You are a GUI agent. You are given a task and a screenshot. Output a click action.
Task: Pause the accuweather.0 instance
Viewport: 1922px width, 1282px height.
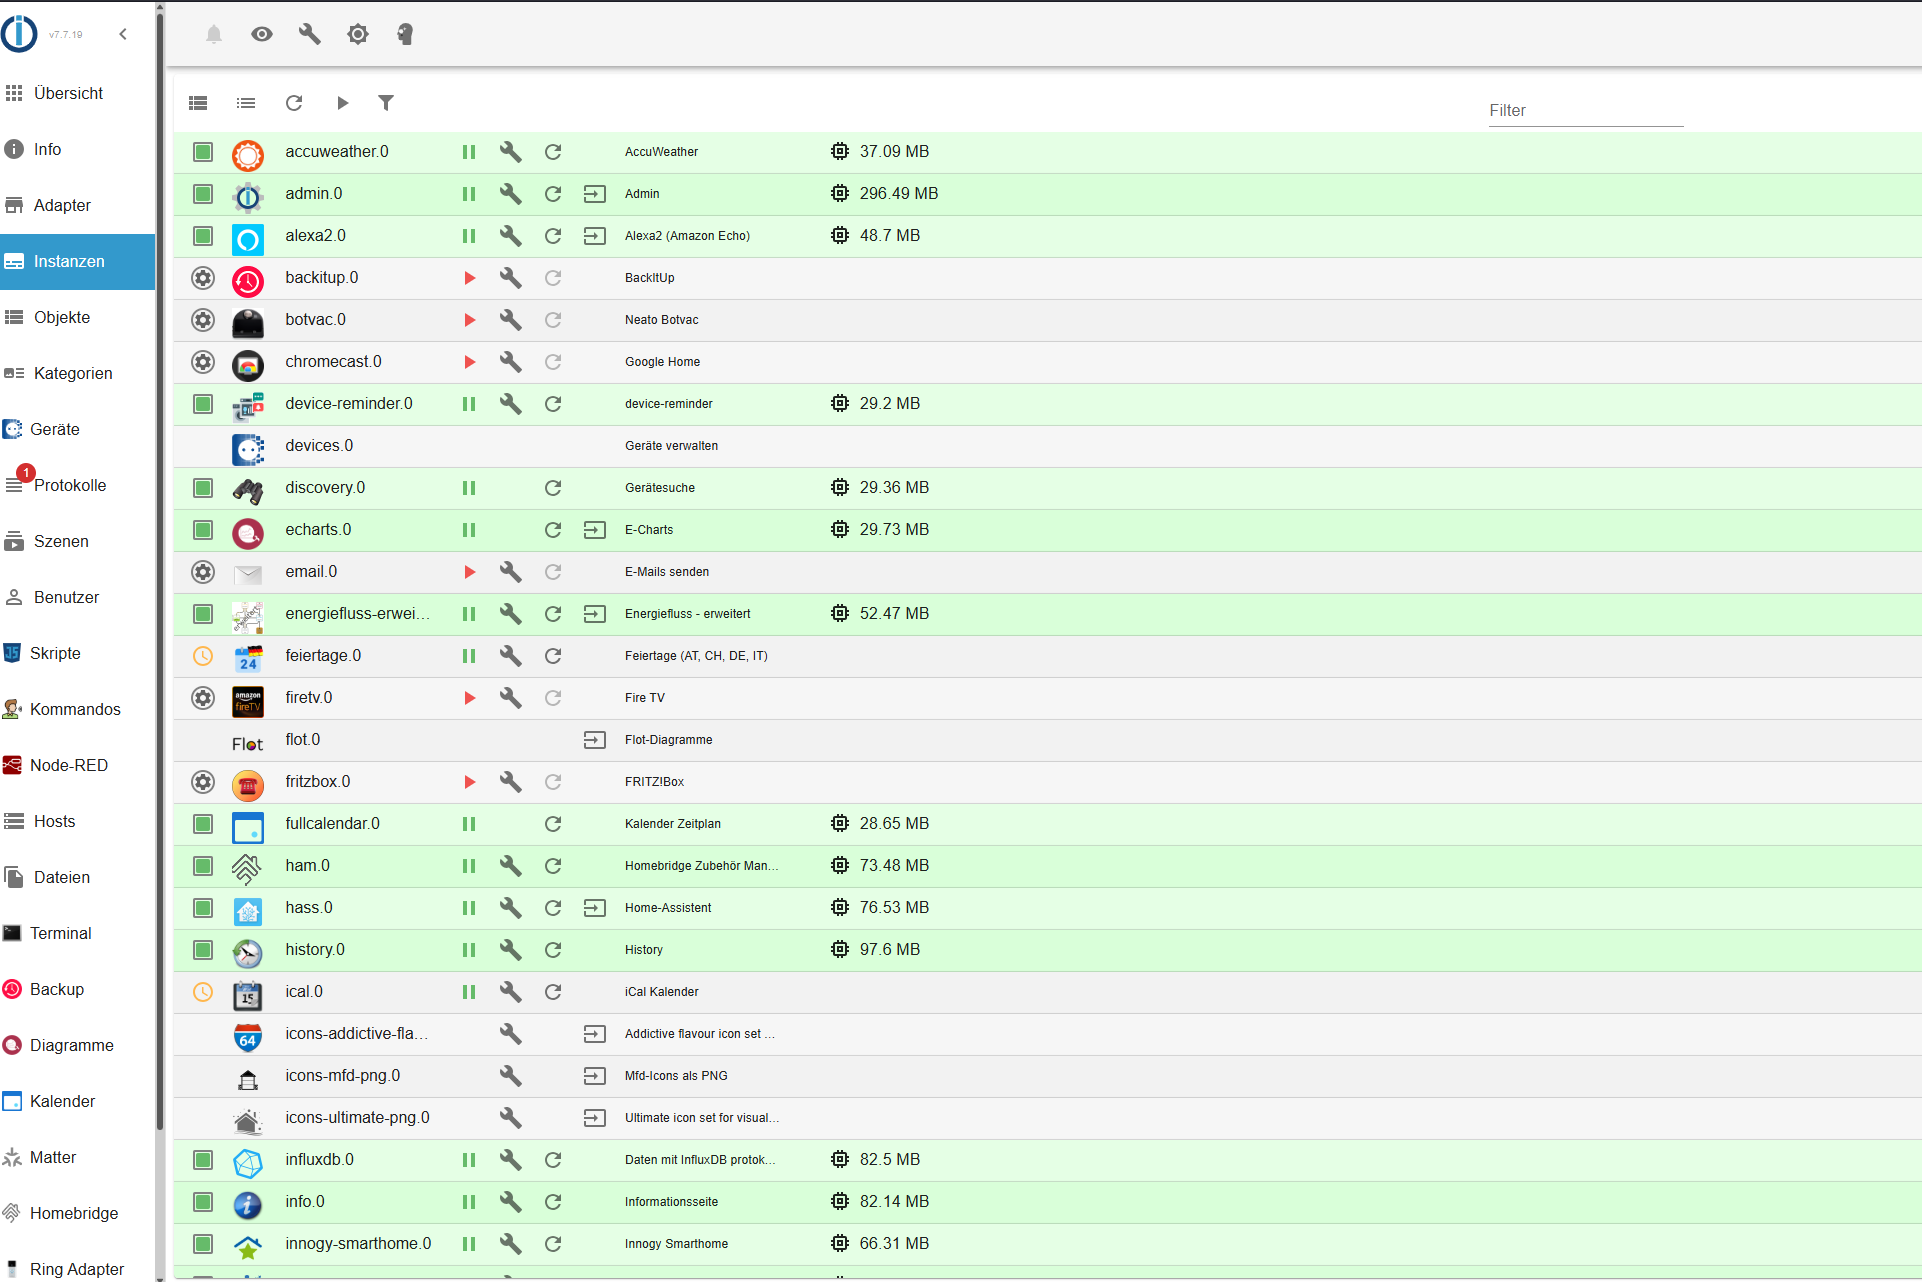[469, 151]
